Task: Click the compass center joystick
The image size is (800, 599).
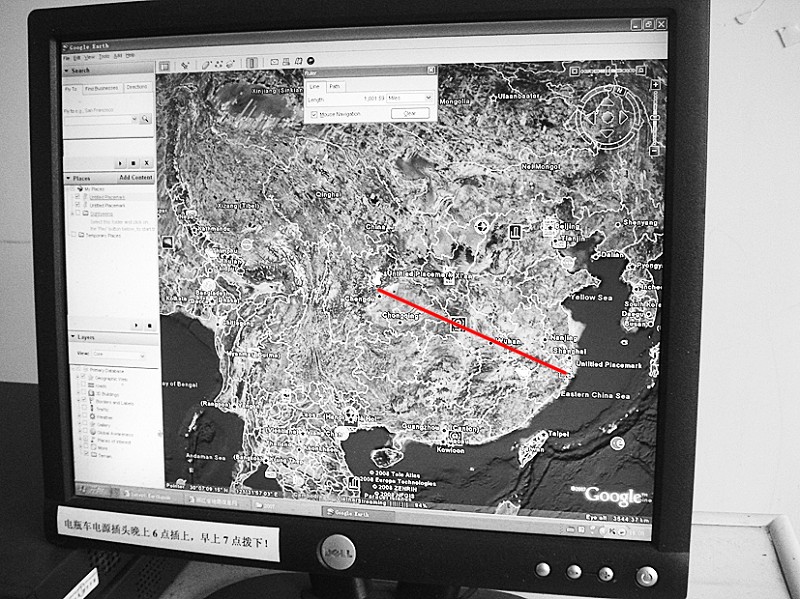Action: pos(608,117)
